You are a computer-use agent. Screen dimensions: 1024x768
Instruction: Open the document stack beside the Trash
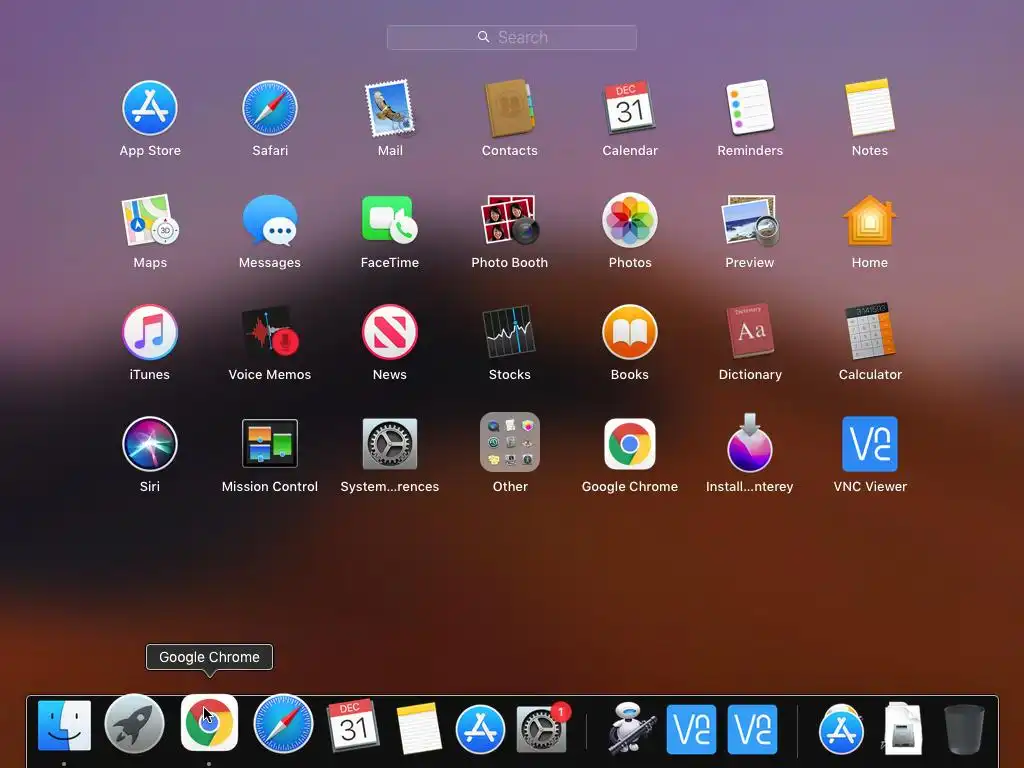(903, 728)
